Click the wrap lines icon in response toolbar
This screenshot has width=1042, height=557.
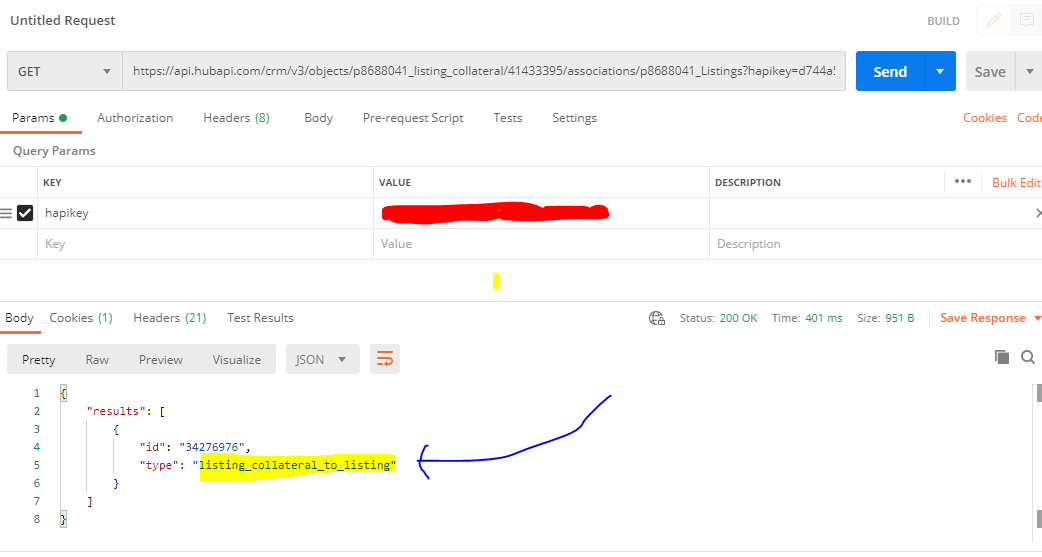385,359
